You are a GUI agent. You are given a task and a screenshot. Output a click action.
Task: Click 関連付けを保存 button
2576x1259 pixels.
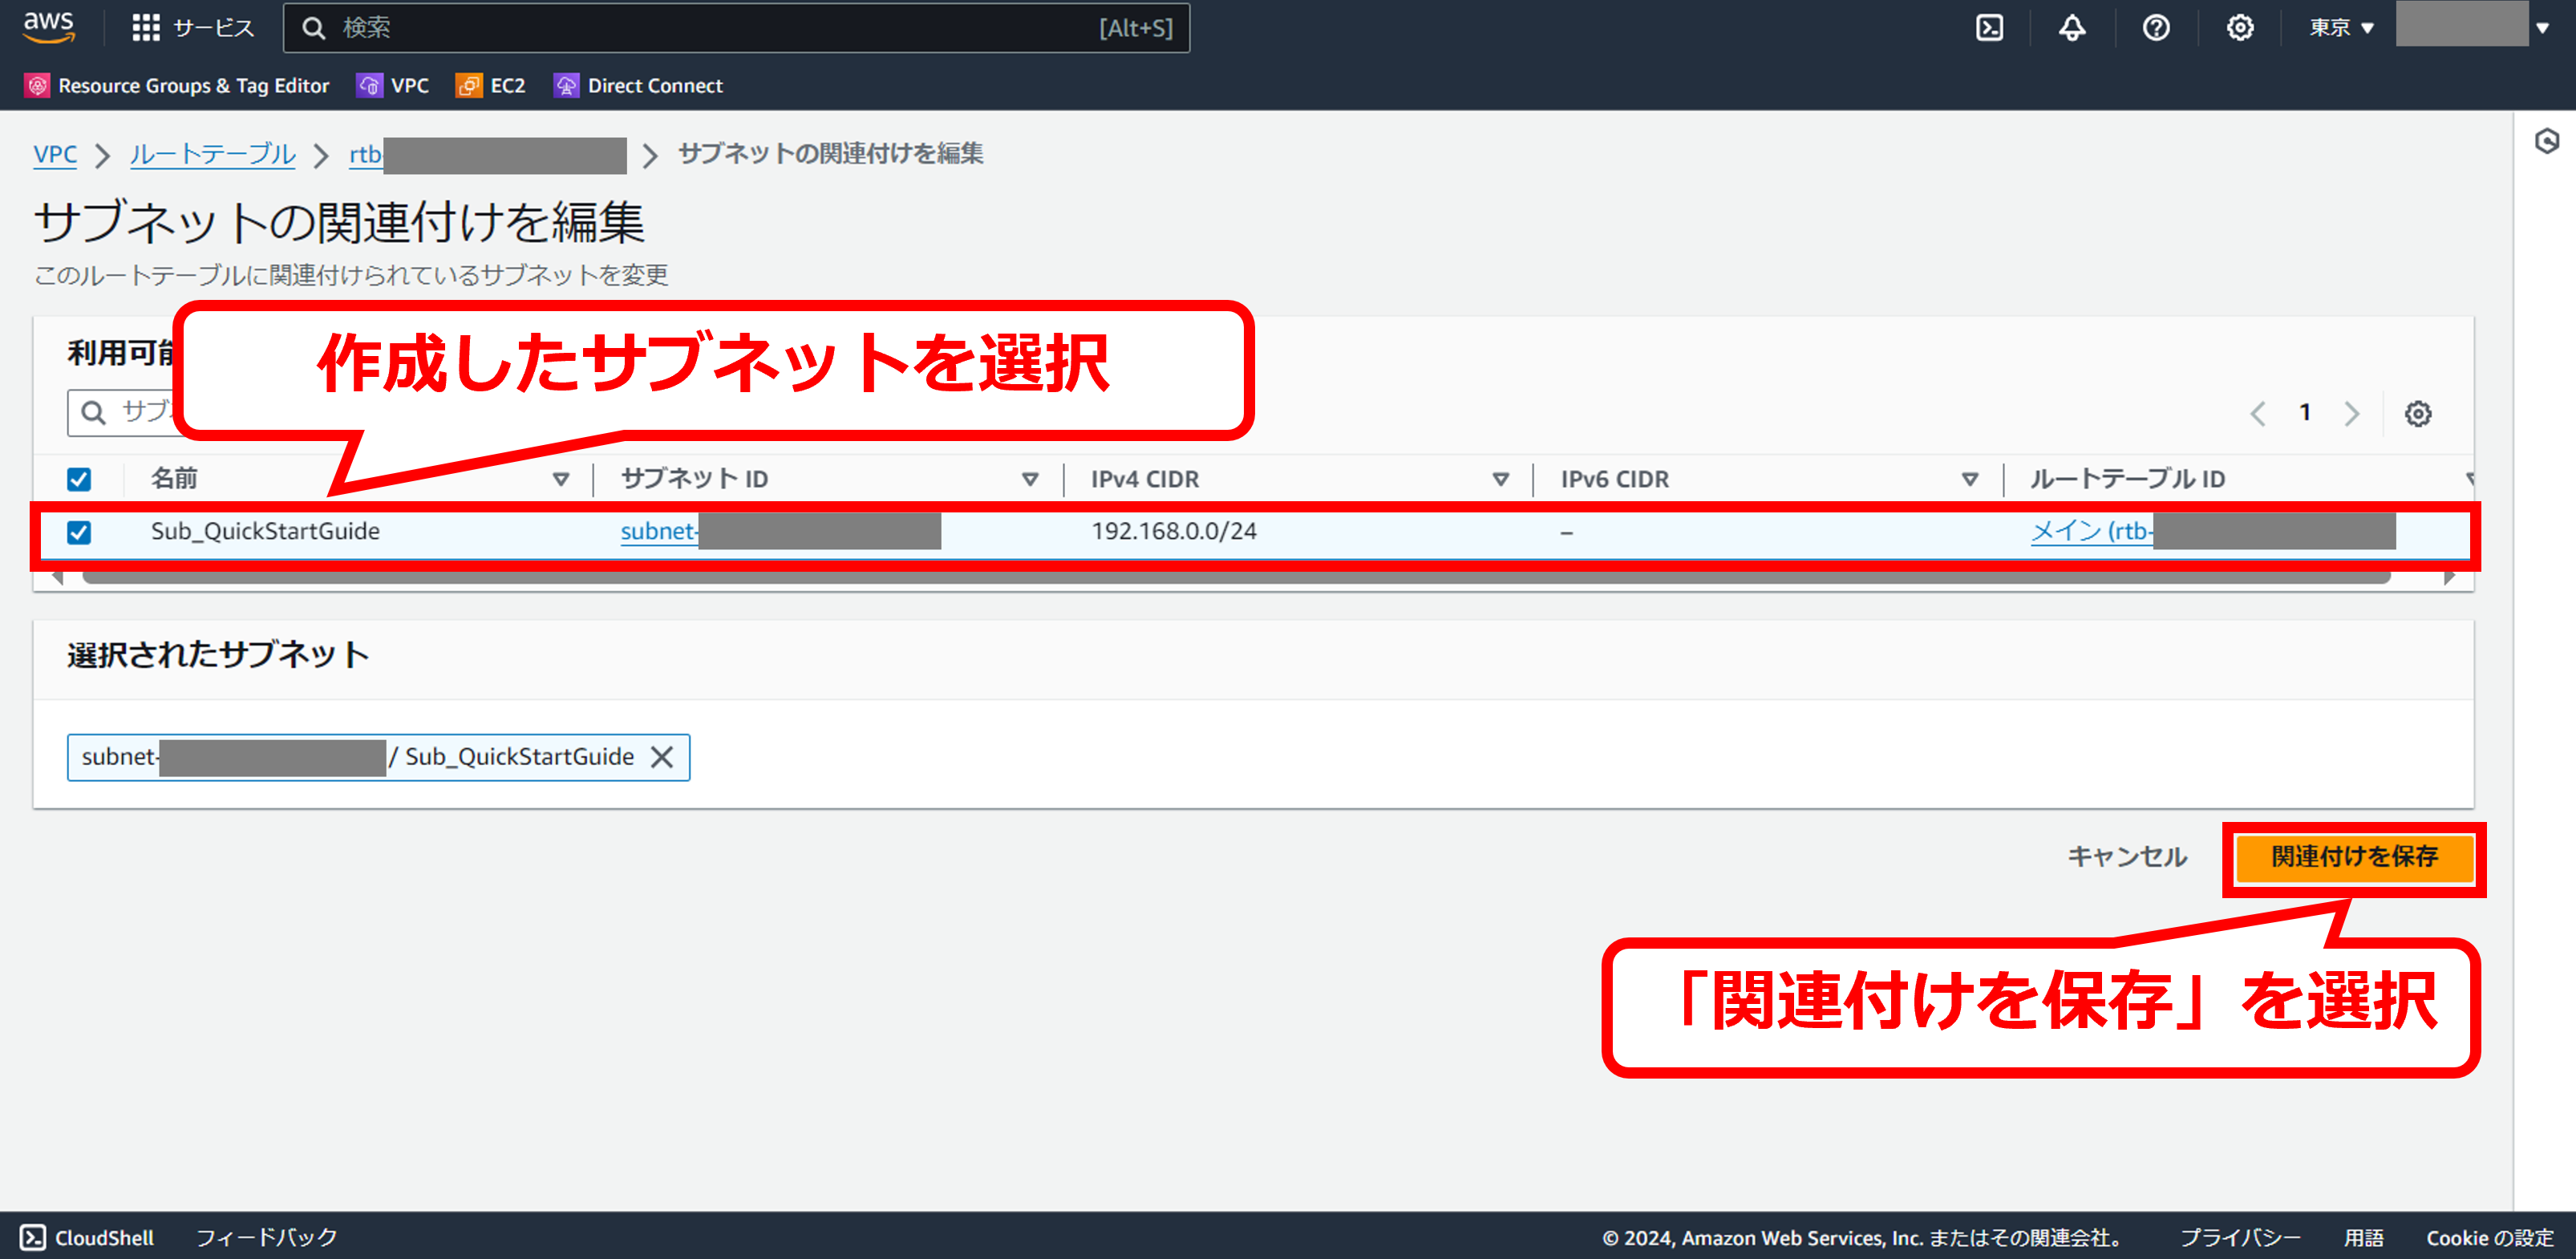2353,857
